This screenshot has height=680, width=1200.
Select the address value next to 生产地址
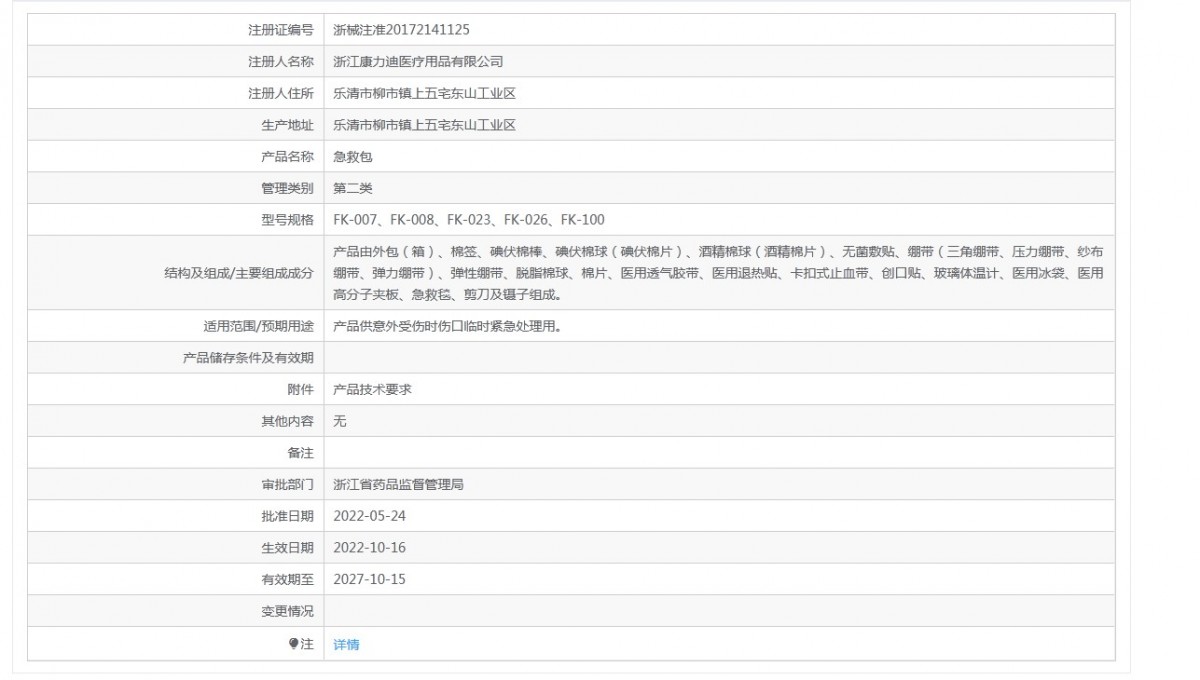click(x=424, y=126)
